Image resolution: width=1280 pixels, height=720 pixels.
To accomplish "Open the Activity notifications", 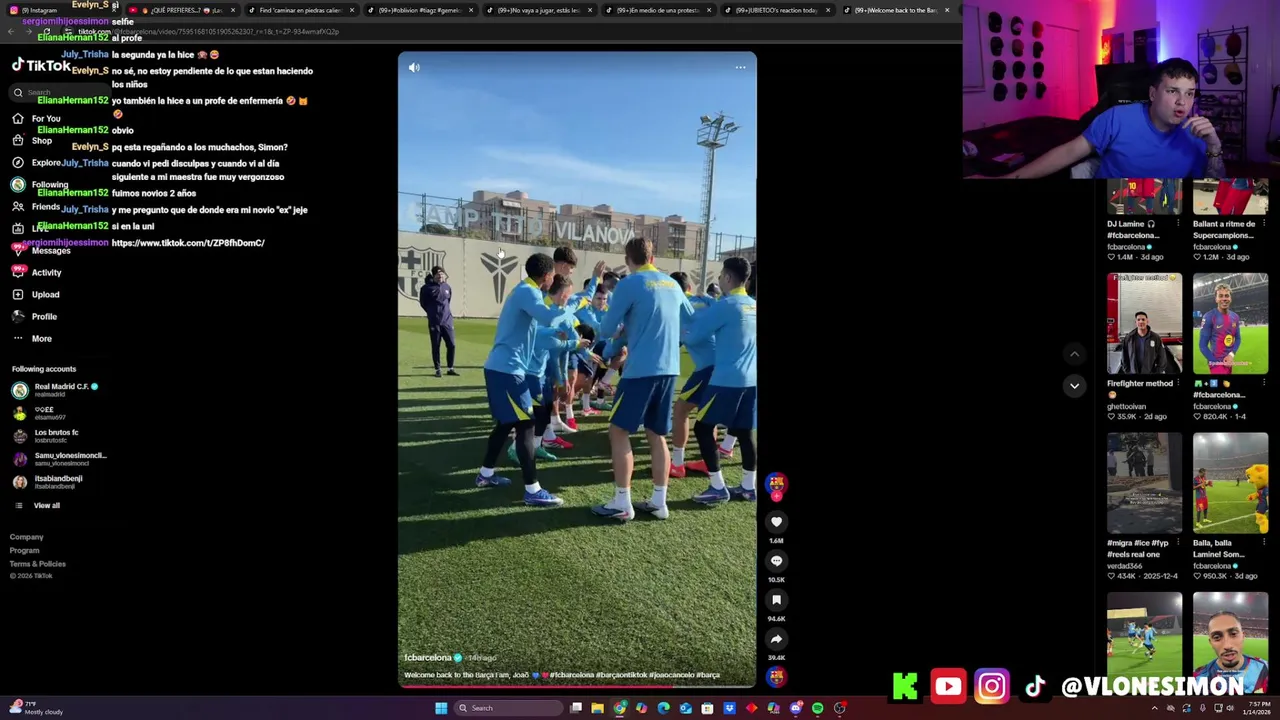I will pos(37,272).
